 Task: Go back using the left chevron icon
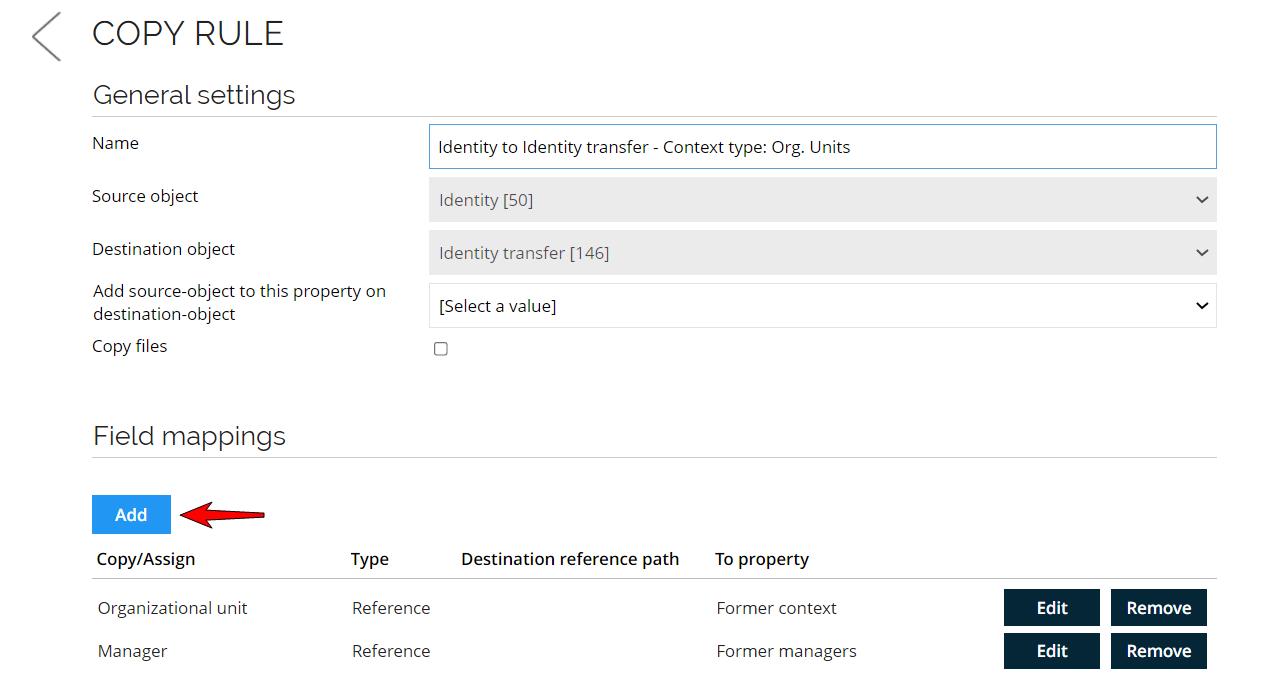tap(47, 37)
